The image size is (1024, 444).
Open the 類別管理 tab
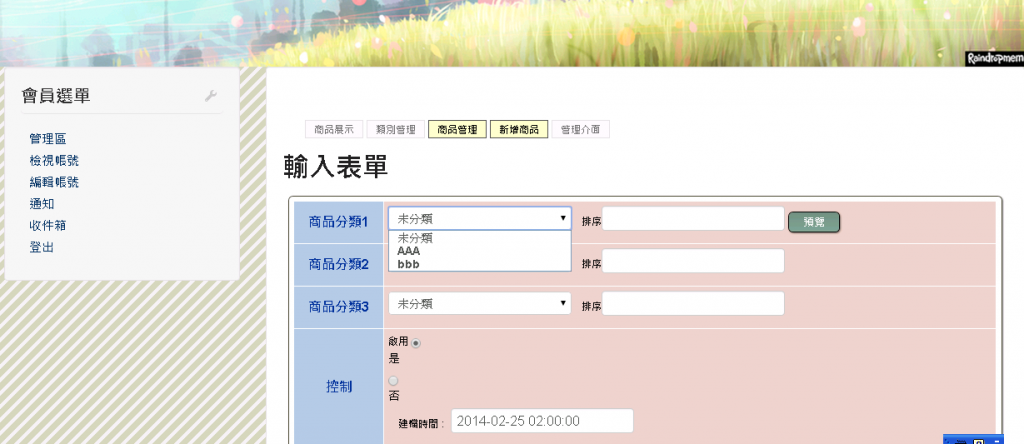395,129
